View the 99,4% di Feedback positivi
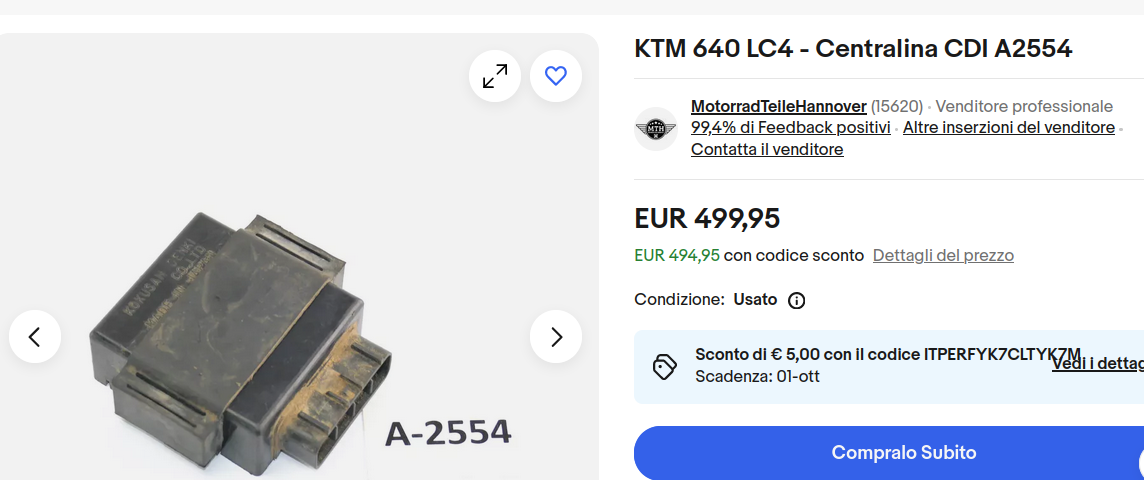 pyautogui.click(x=790, y=128)
